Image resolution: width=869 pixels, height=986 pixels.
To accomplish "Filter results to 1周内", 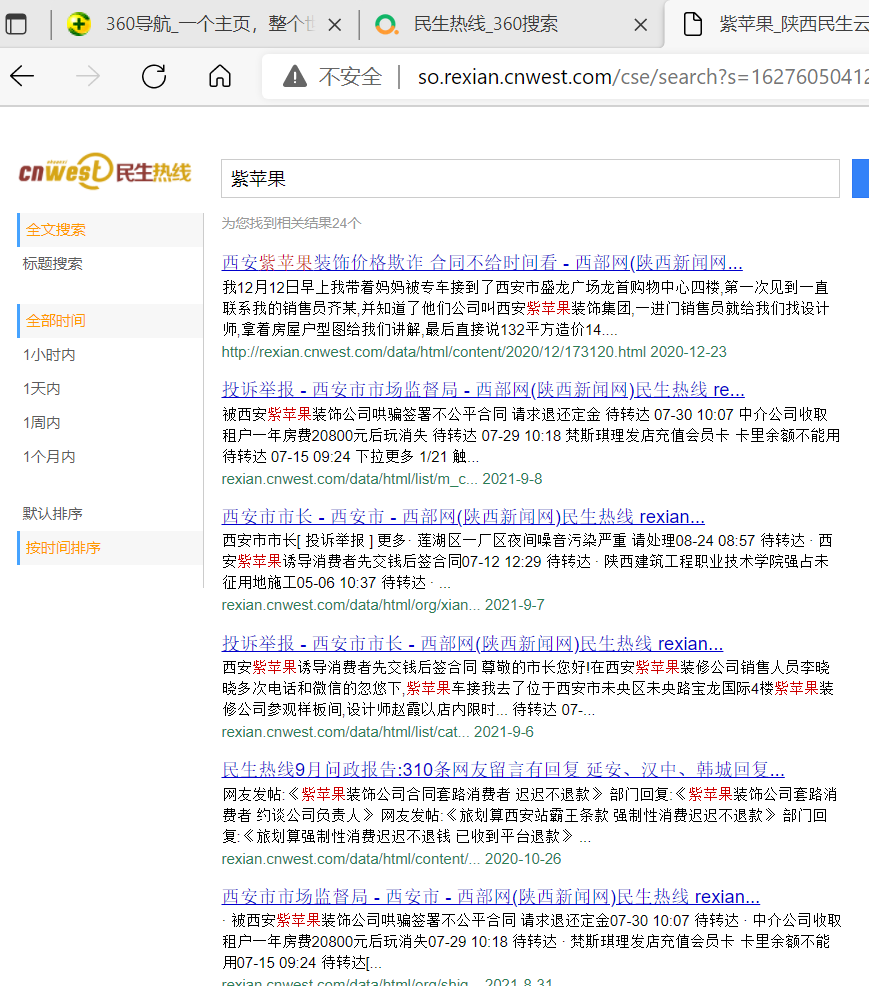I will [x=42, y=423].
